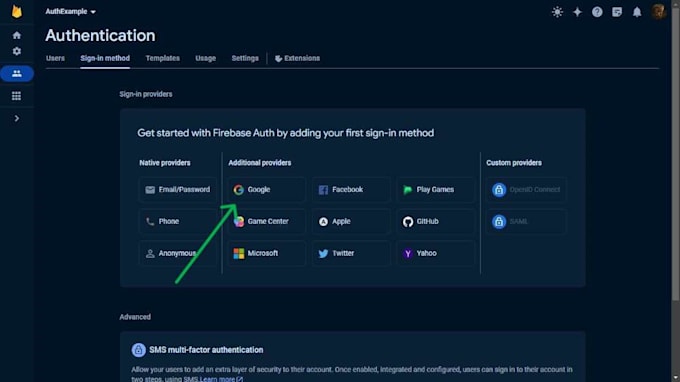Select the Authentication users icon in sidebar
Viewport: 680px width, 382px height.
pyautogui.click(x=17, y=73)
